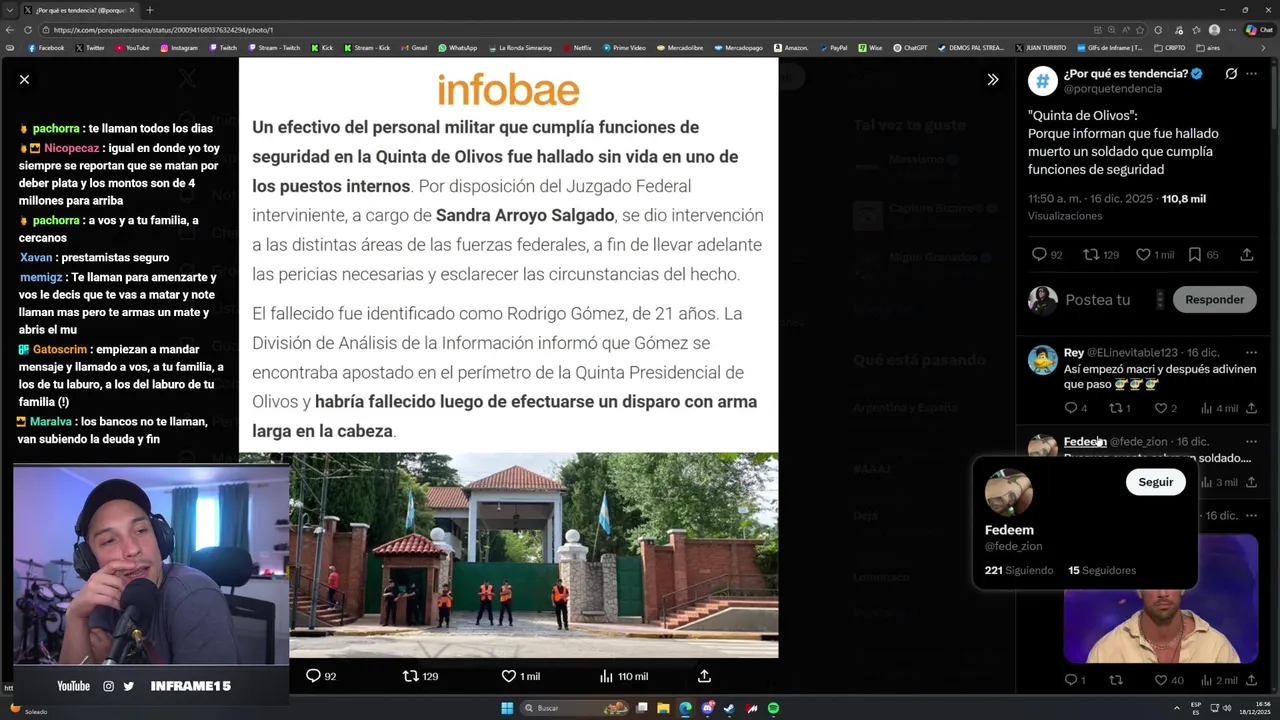Viewport: 1280px width, 720px height.
Task: Repost Rey's reply showing 1
Action: tap(1121, 408)
